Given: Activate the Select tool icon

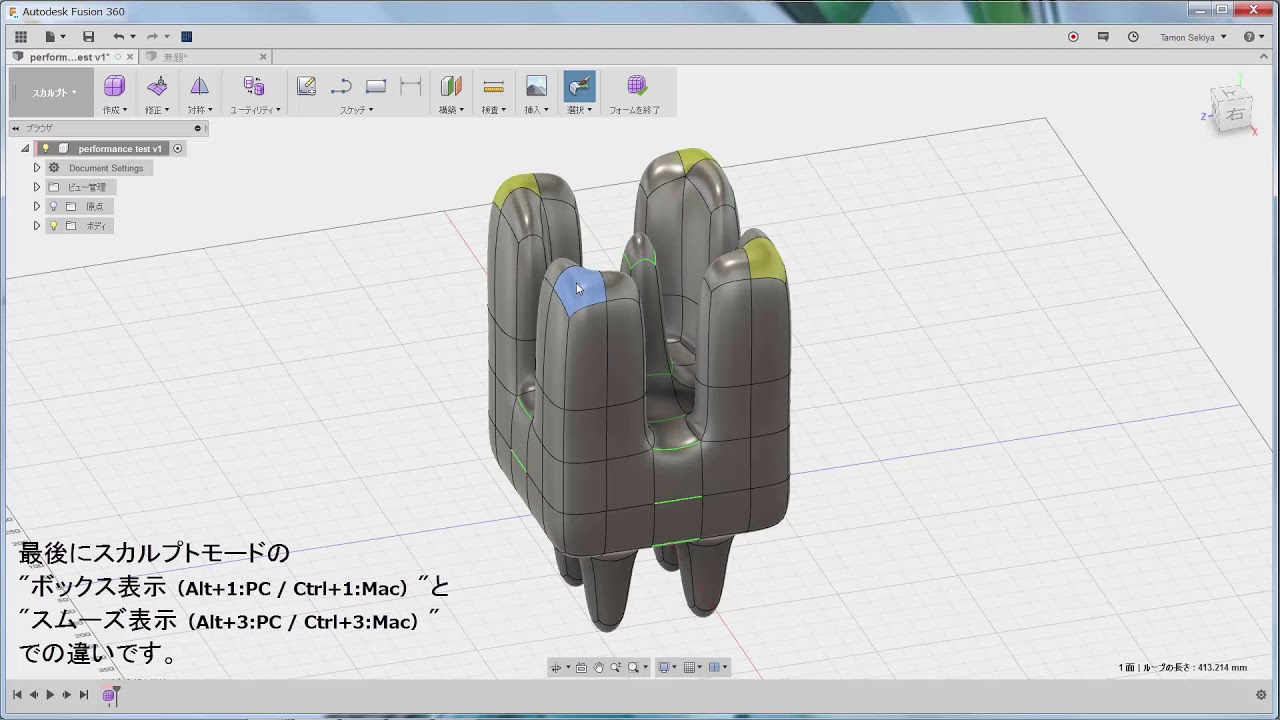Looking at the screenshot, I should coord(579,86).
